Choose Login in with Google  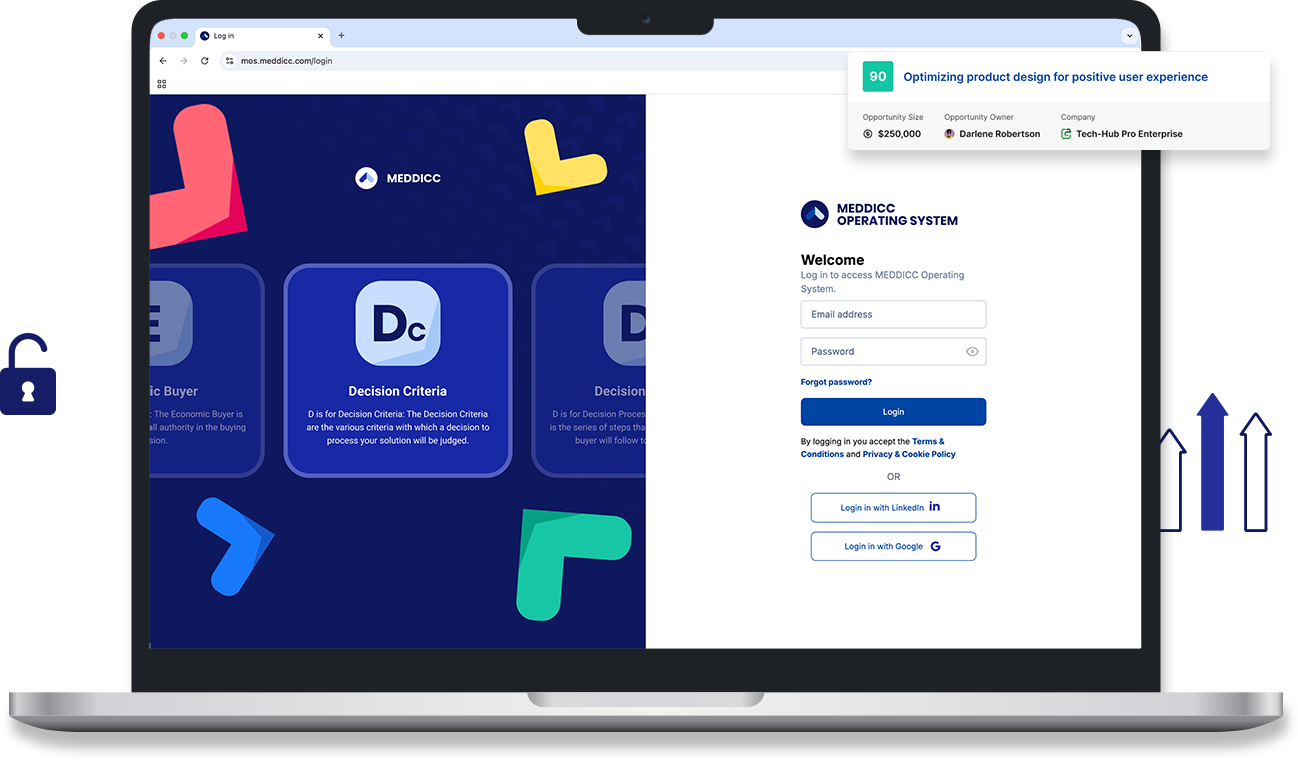coord(892,546)
